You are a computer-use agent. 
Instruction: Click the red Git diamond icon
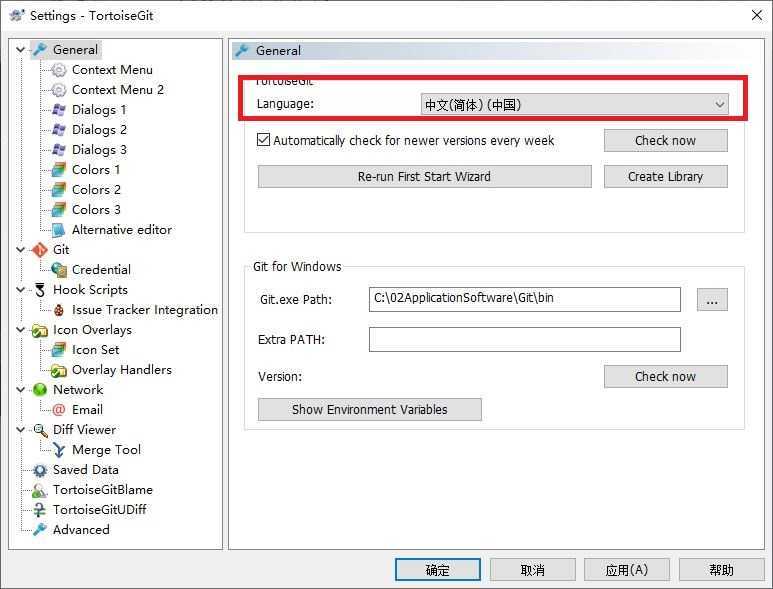coord(39,250)
